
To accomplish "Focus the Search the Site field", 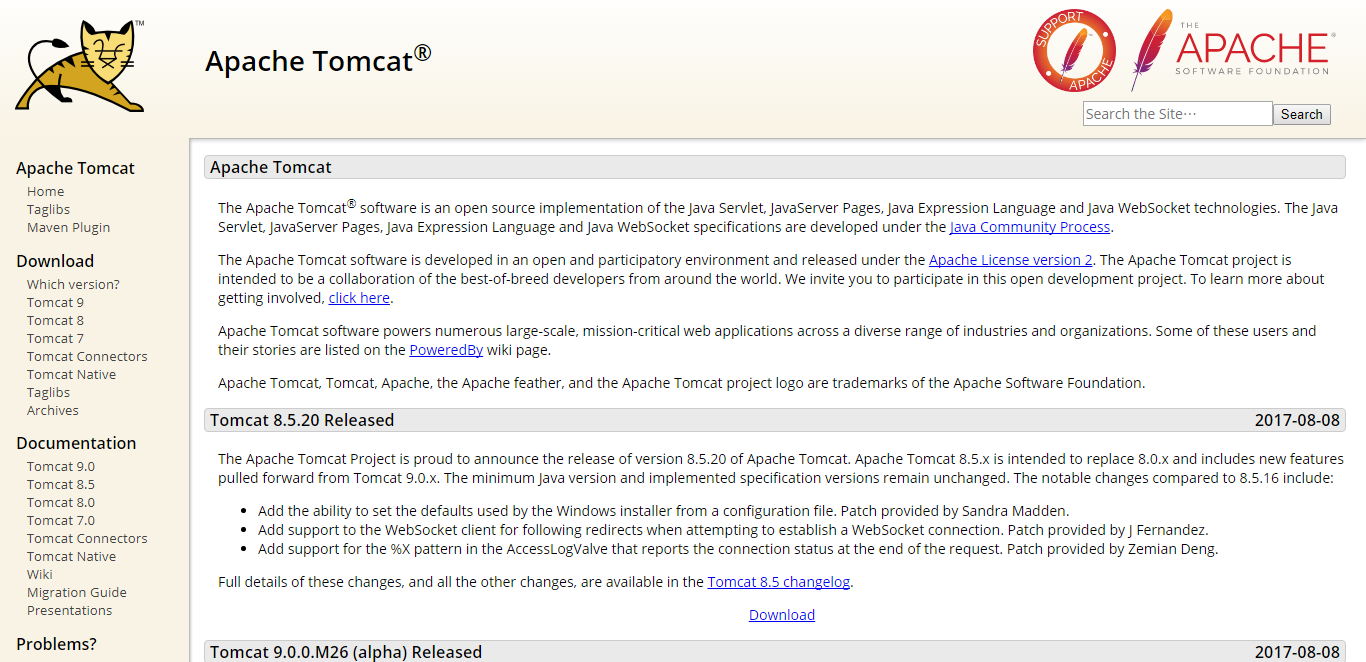I will 1177,114.
